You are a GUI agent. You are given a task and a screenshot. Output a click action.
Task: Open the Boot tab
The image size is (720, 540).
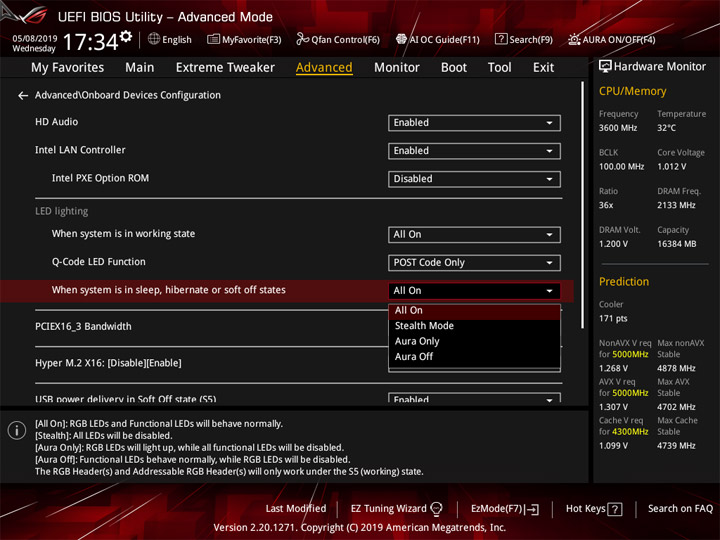click(x=454, y=68)
